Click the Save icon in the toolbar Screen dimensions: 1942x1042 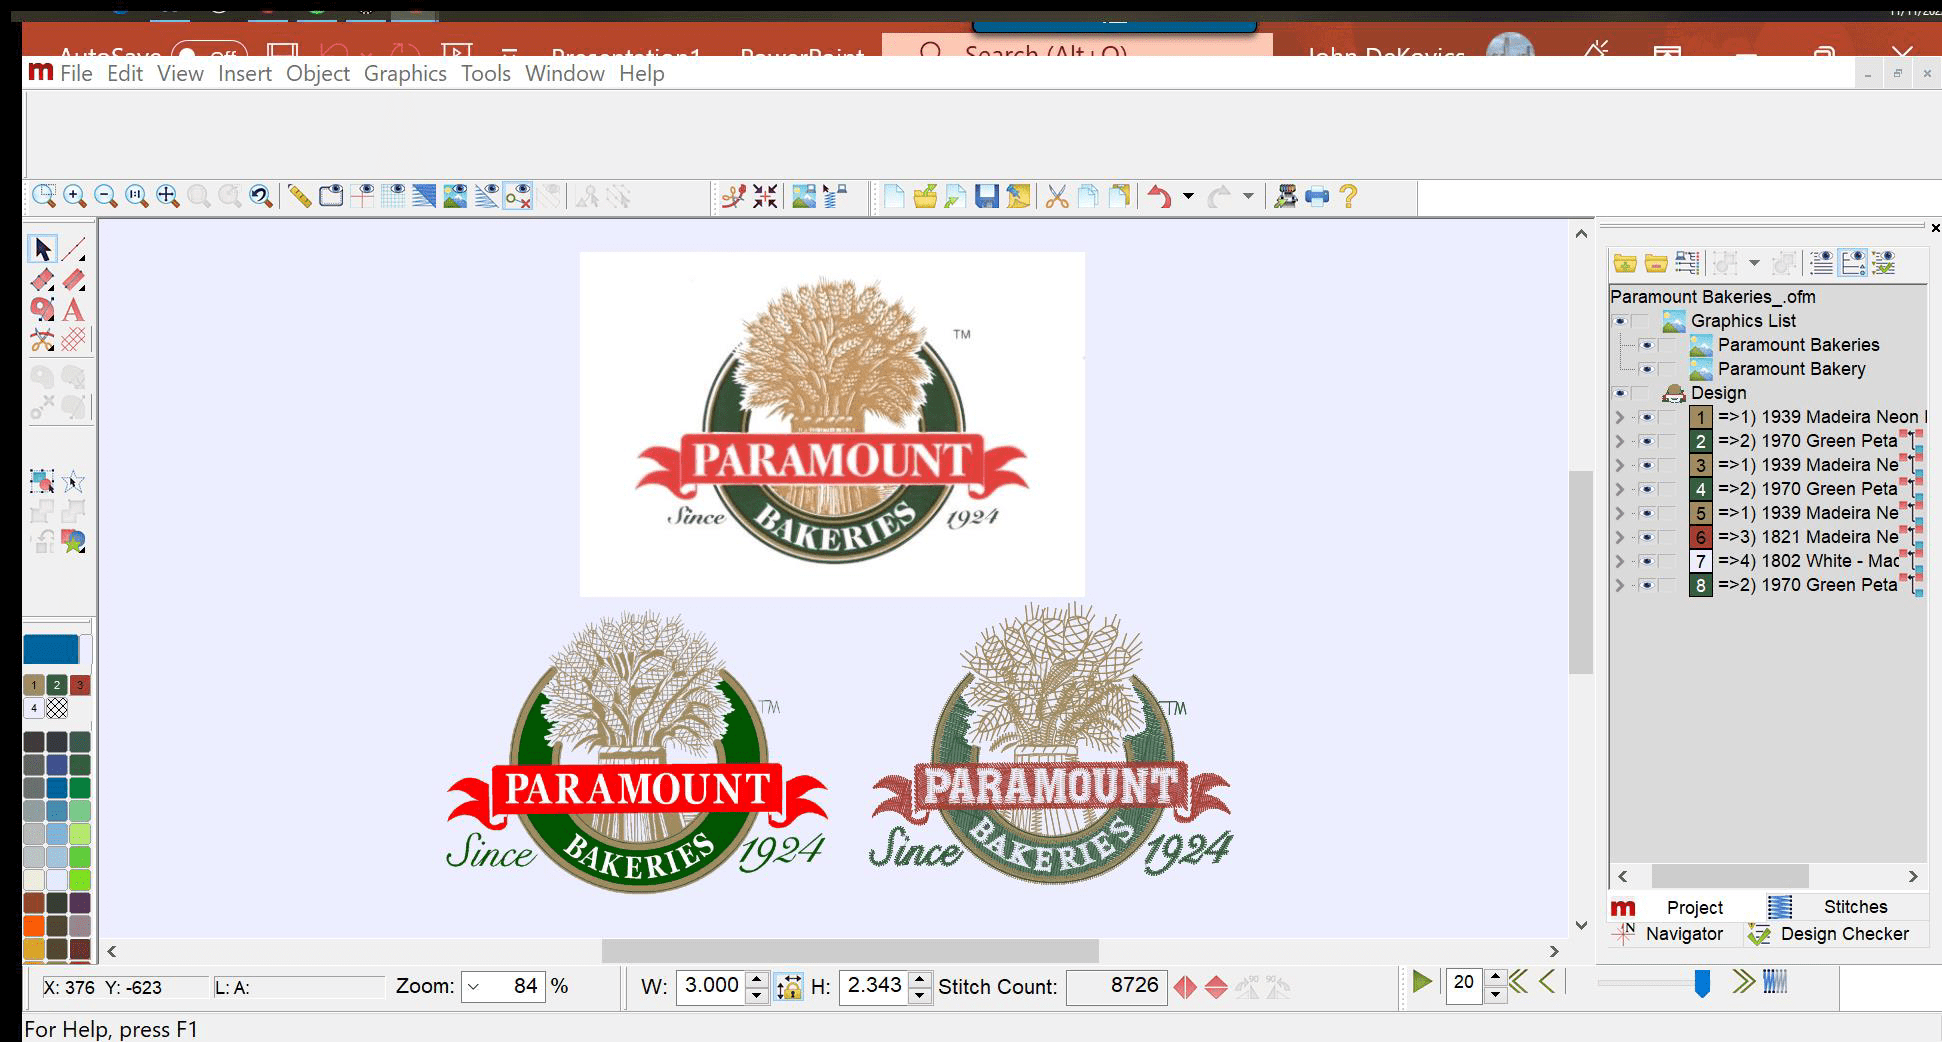988,197
